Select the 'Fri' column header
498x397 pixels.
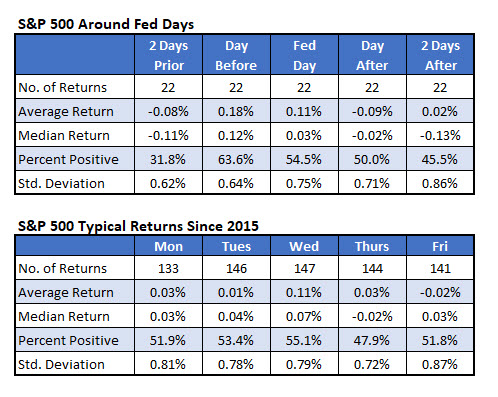(440, 246)
